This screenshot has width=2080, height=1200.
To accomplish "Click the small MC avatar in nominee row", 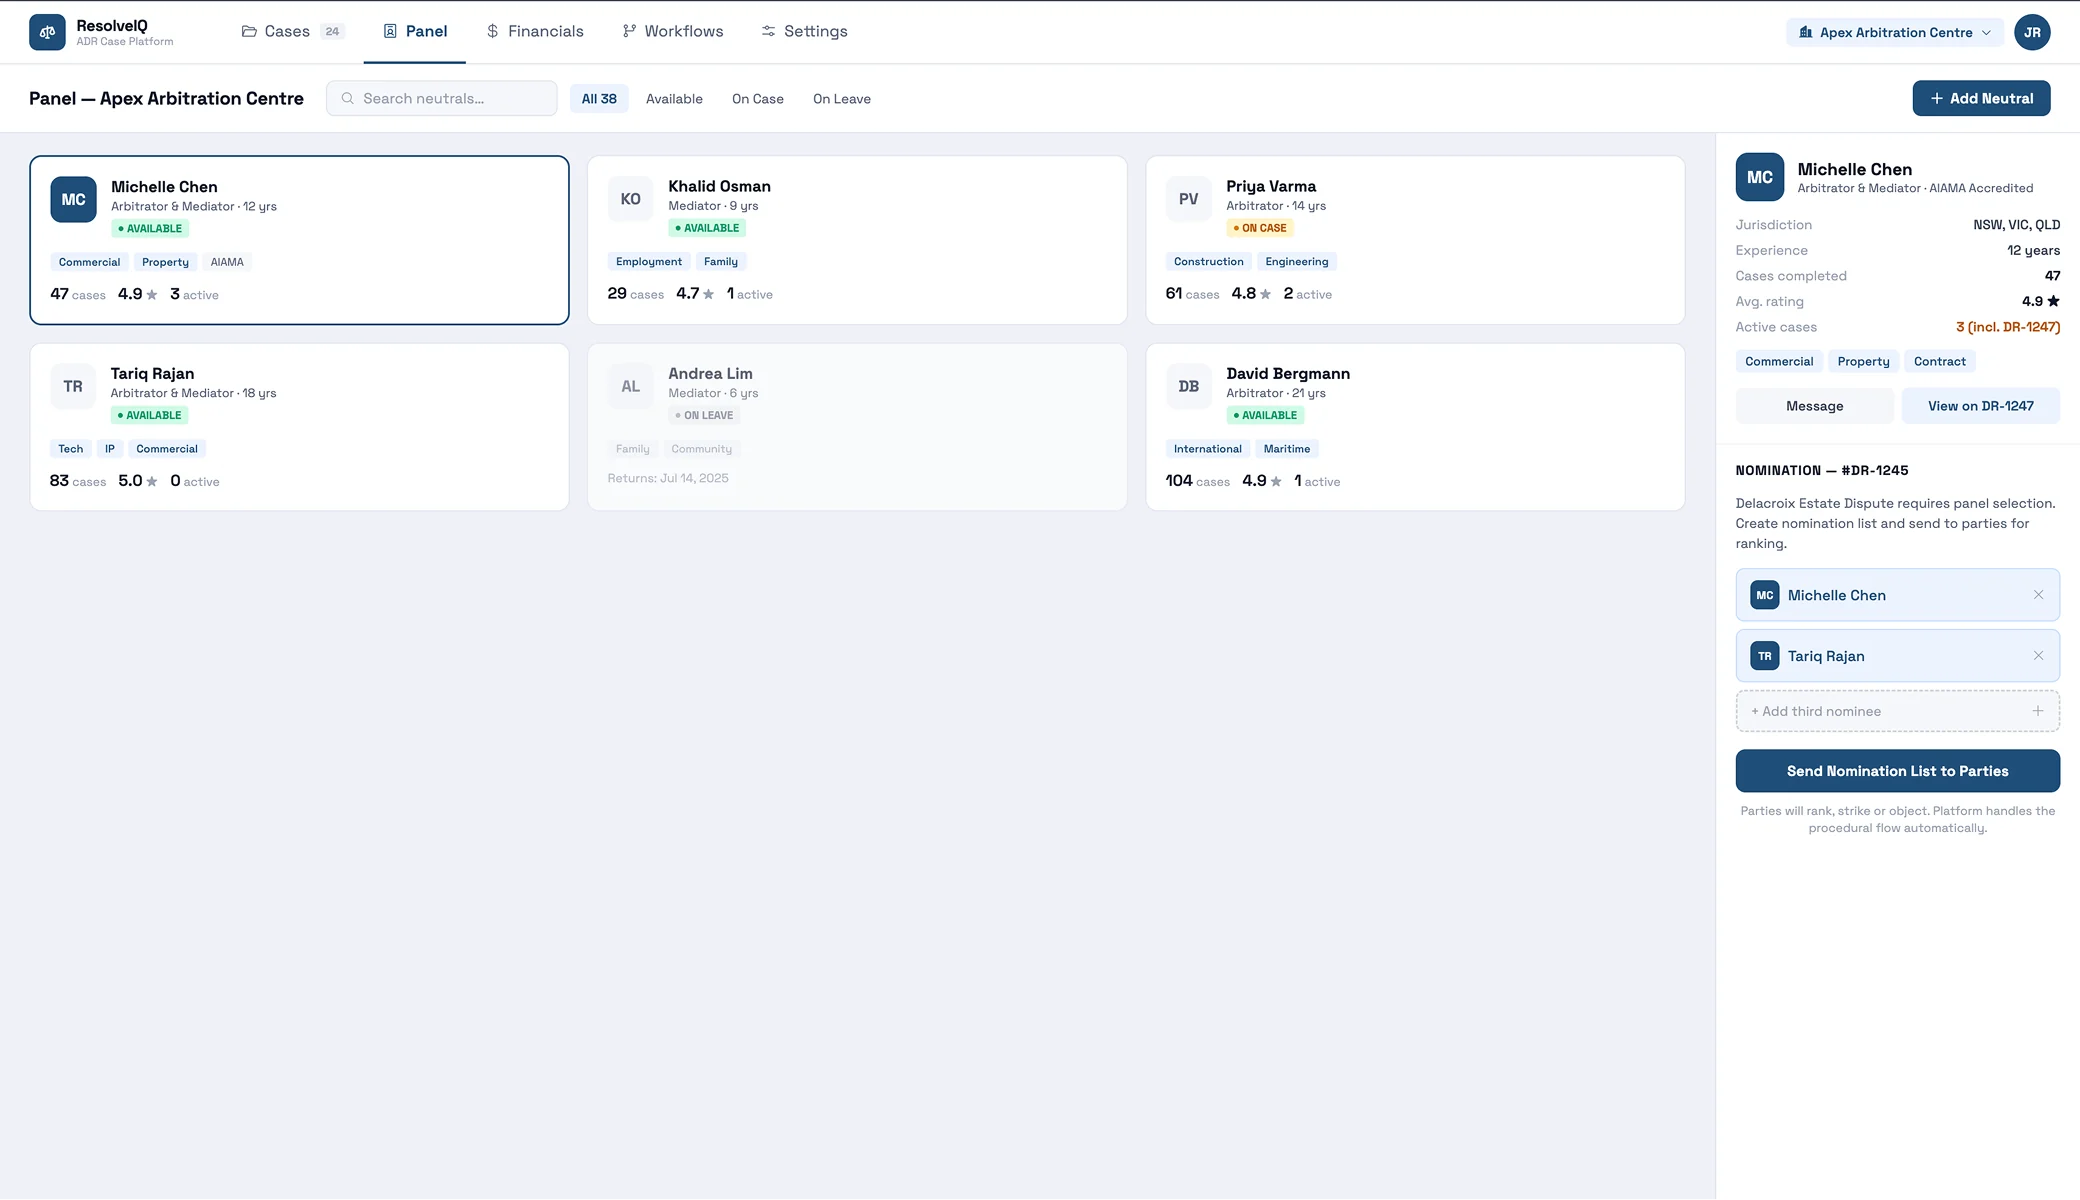I will pos(1765,595).
